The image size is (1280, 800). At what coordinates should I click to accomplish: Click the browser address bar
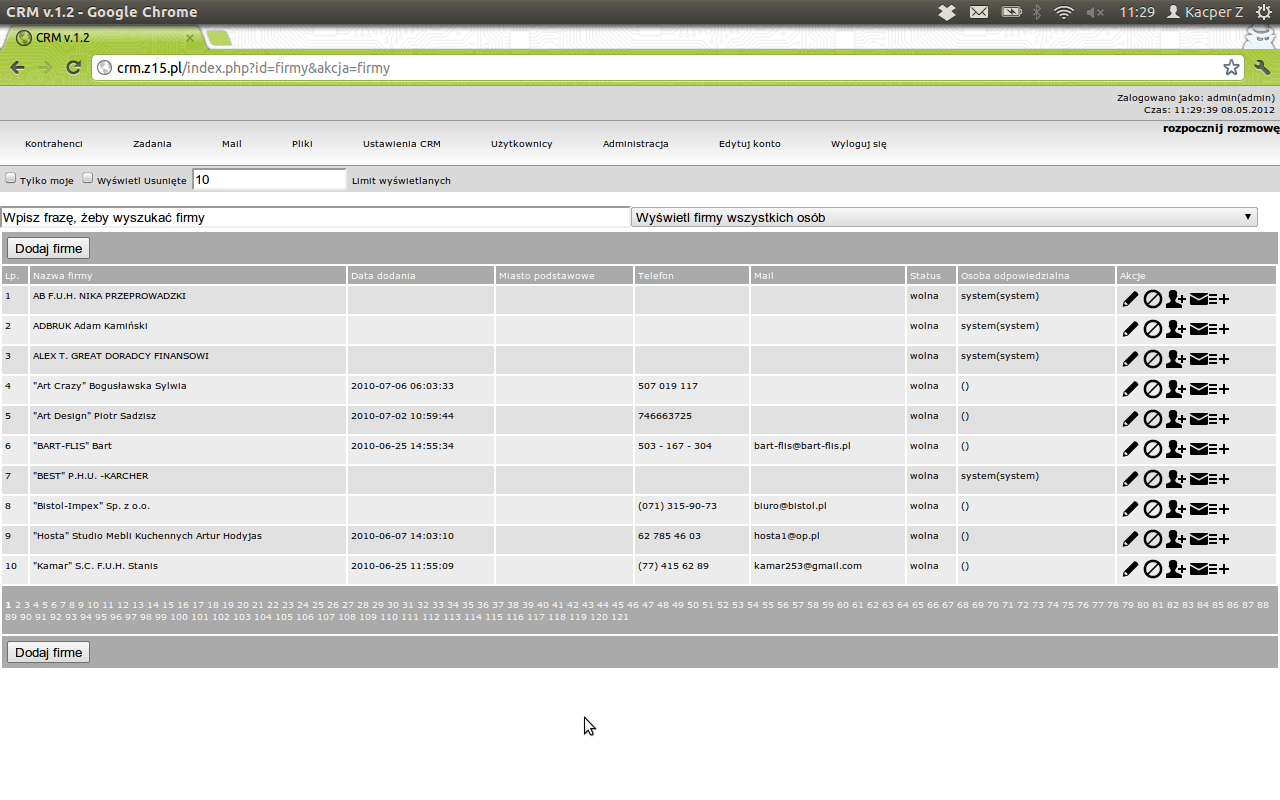click(x=666, y=68)
